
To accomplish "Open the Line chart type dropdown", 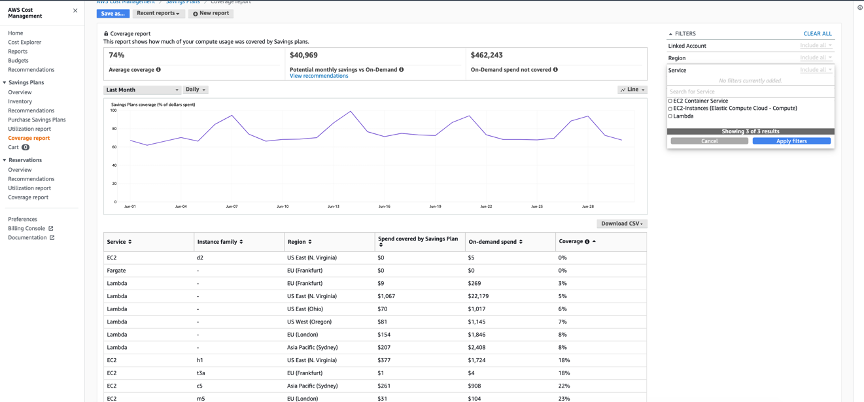I will pos(632,89).
